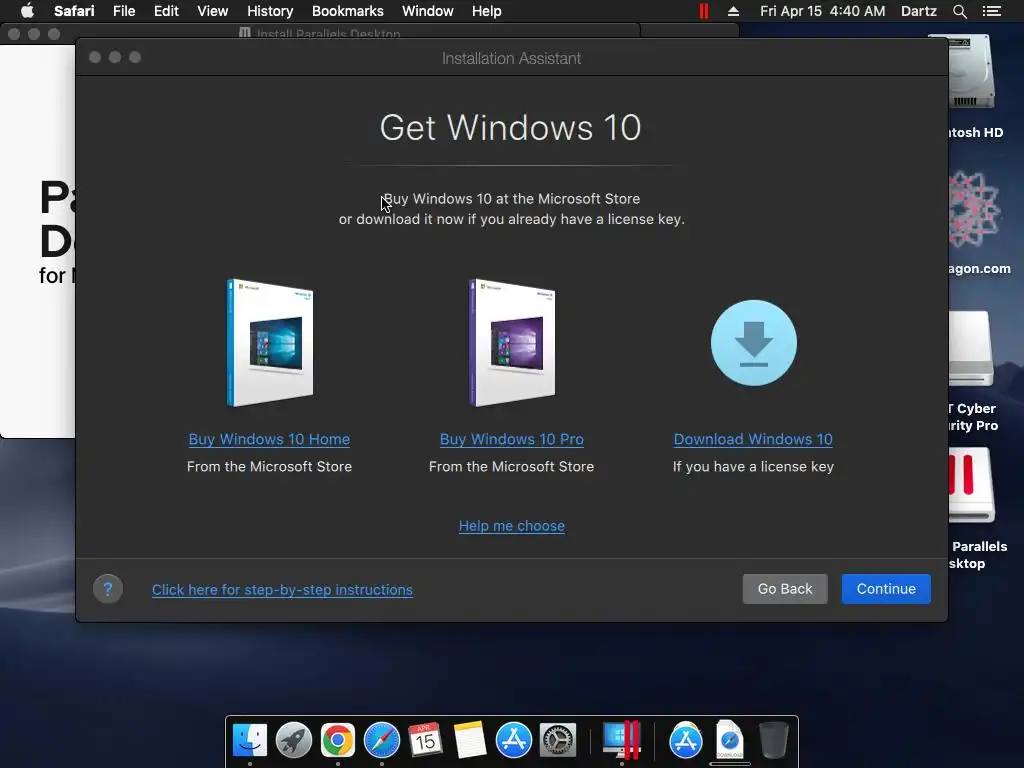The image size is (1024, 768).
Task: Click the Go Back button
Action: tap(785, 589)
